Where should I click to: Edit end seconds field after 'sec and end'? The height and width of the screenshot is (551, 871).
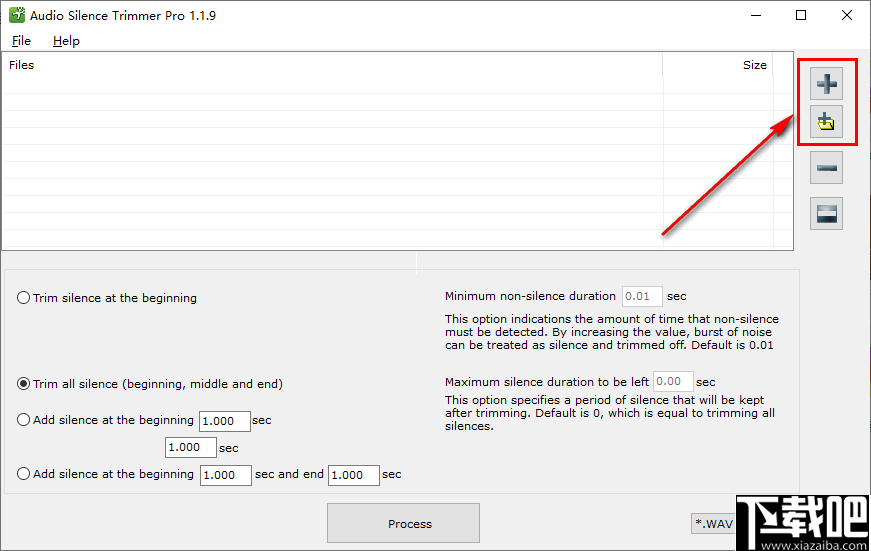pyautogui.click(x=354, y=475)
